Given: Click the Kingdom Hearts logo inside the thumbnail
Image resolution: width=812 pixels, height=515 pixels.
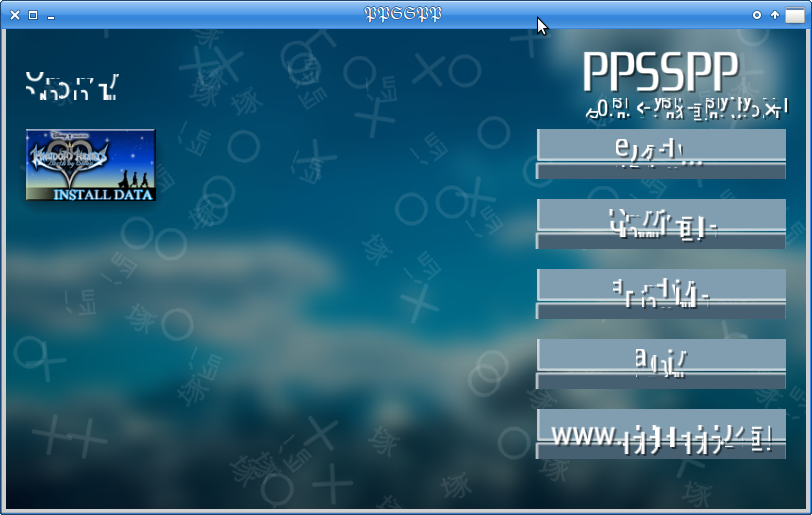Looking at the screenshot, I should [x=68, y=160].
